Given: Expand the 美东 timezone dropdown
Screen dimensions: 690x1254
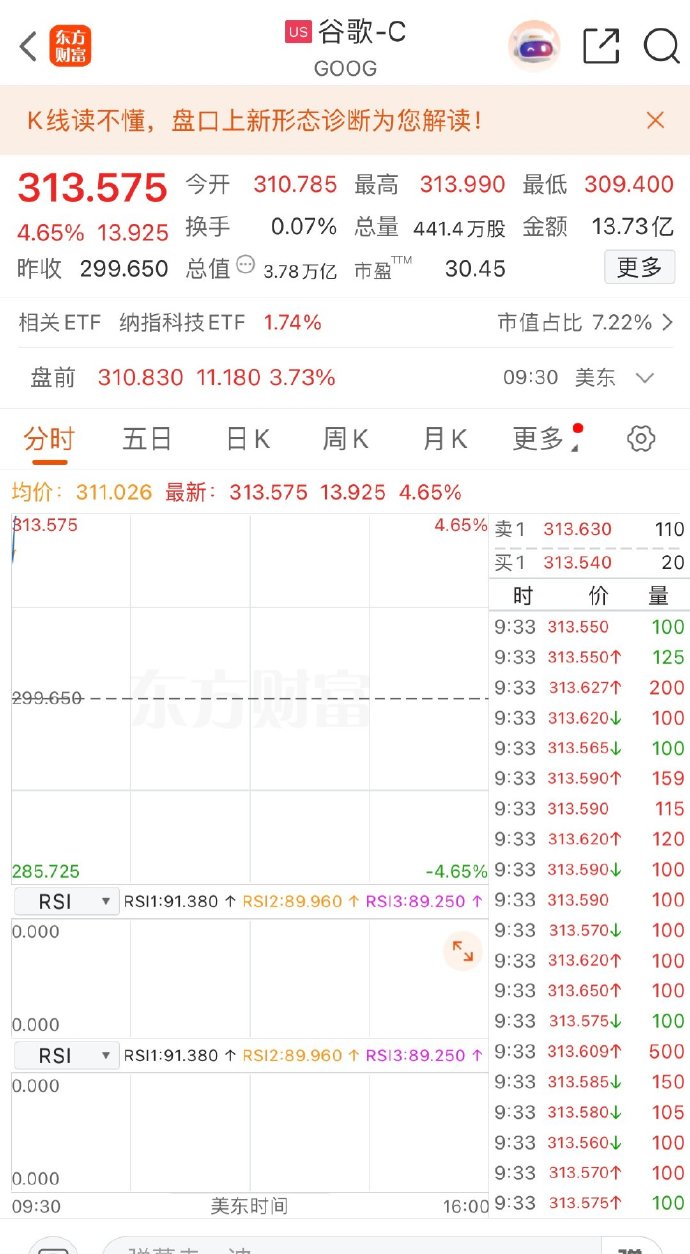Looking at the screenshot, I should (645, 378).
